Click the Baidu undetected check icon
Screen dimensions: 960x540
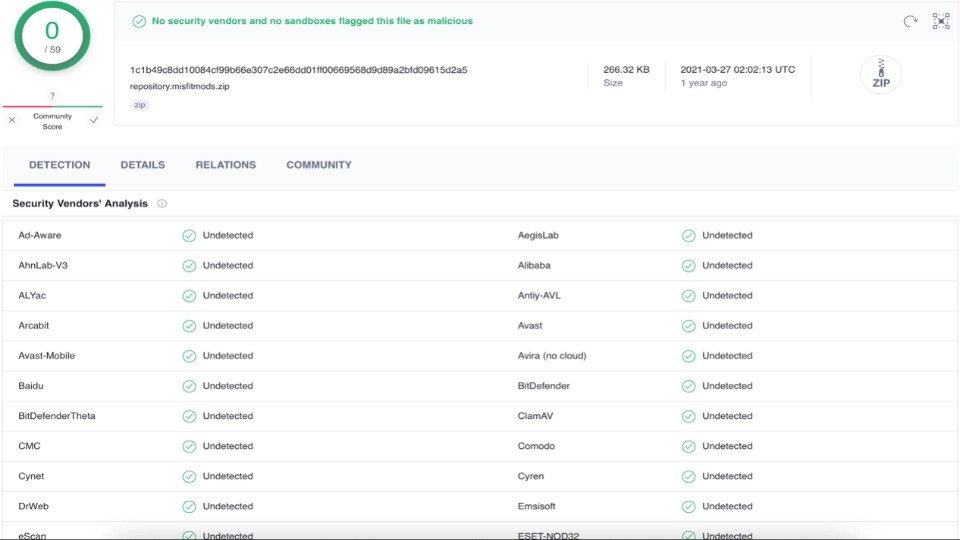[x=189, y=386]
